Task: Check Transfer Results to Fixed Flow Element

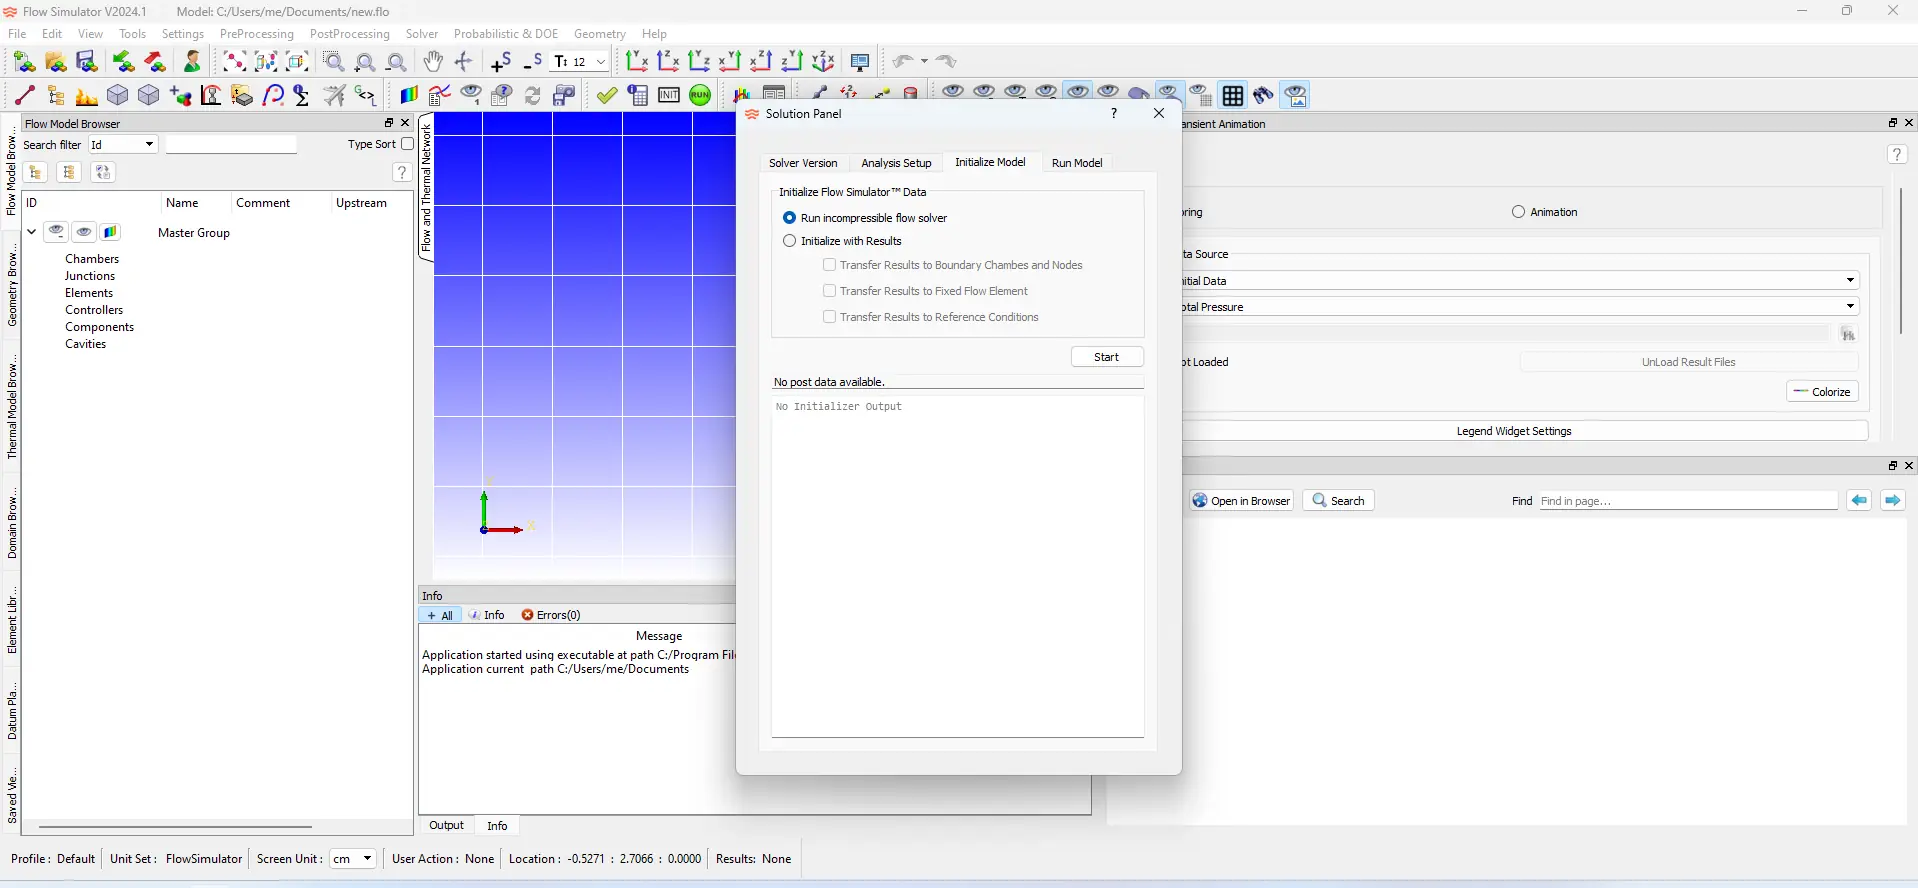Action: point(829,291)
